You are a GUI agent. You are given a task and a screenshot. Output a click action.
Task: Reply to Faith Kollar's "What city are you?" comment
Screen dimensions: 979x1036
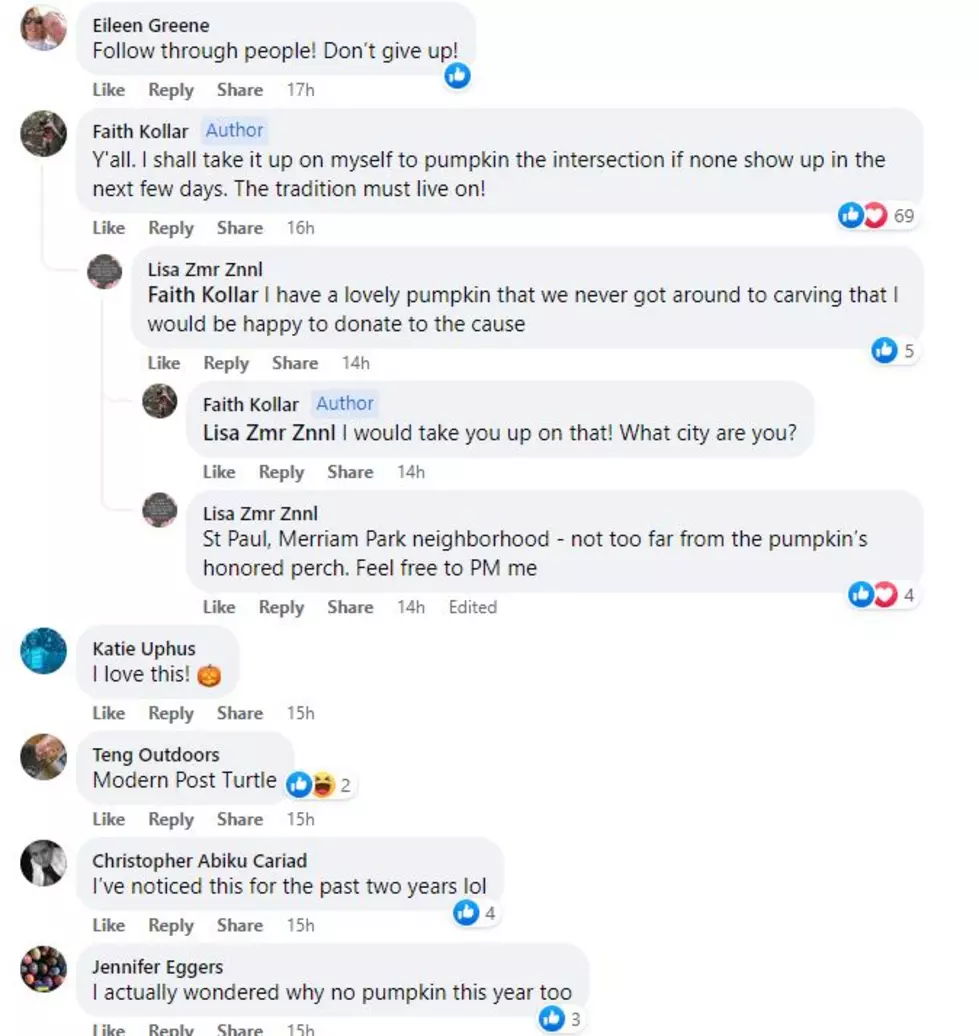click(x=281, y=472)
